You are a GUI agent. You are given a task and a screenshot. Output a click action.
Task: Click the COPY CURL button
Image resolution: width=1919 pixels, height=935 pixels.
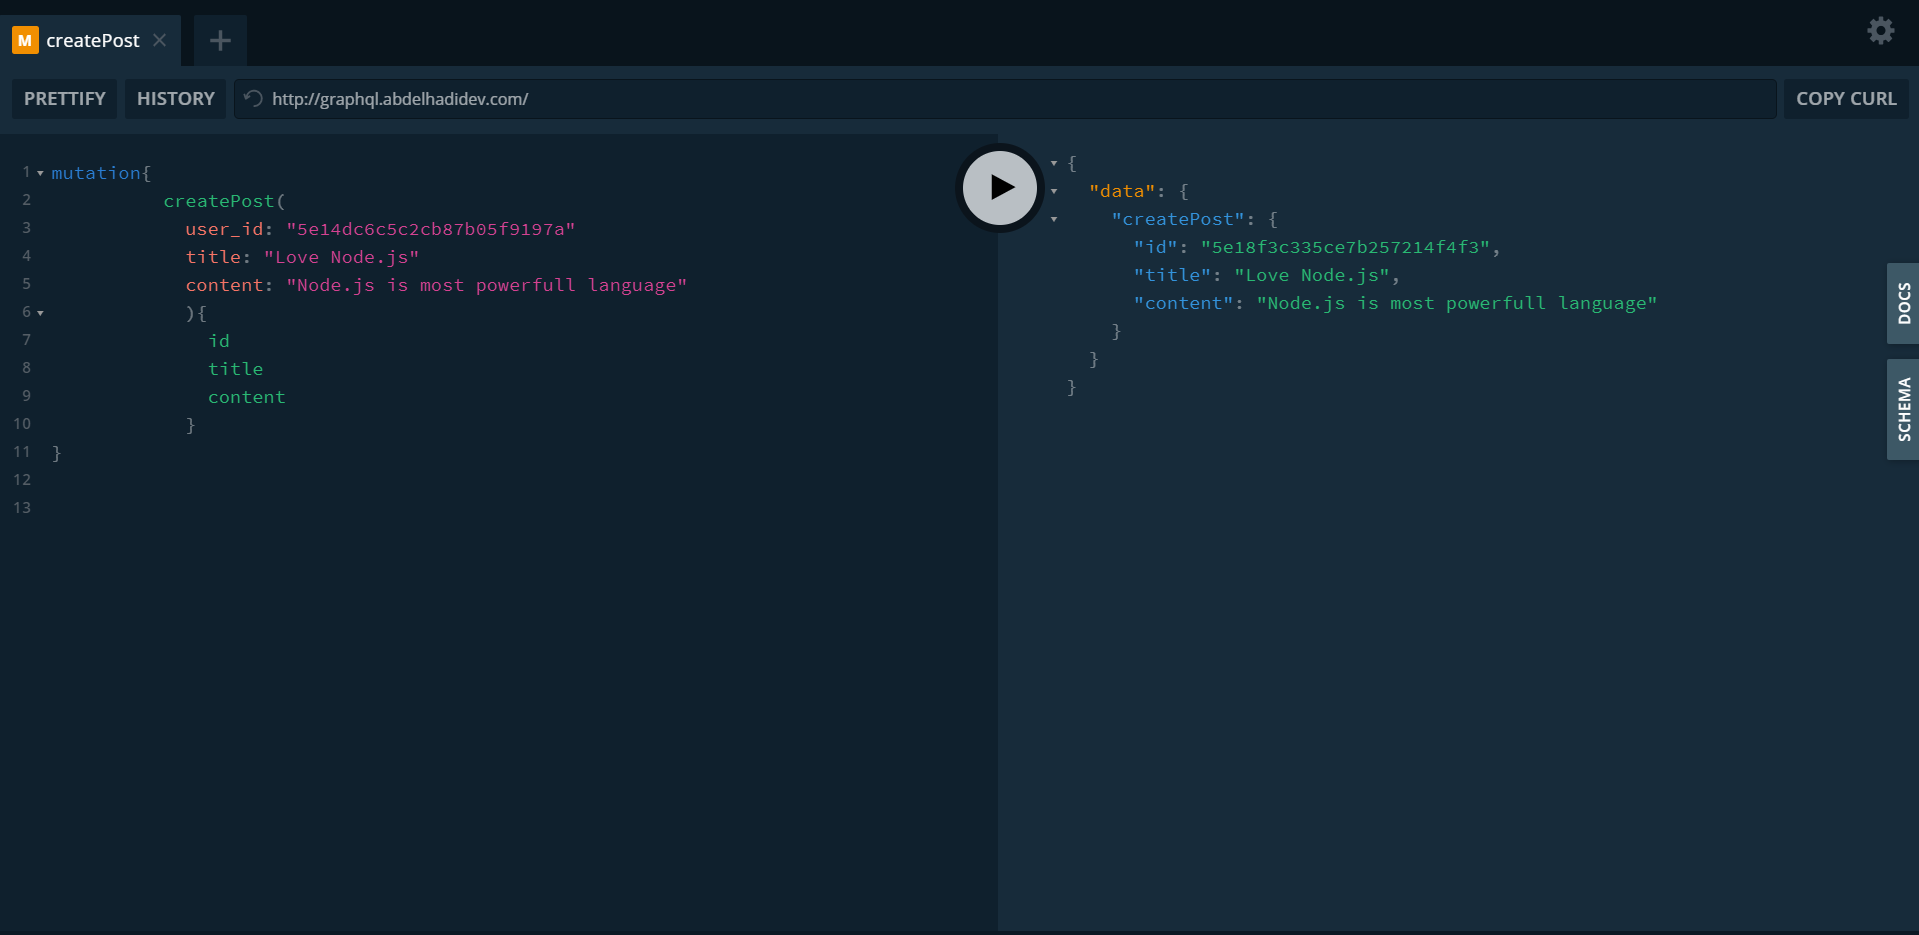pyautogui.click(x=1846, y=99)
